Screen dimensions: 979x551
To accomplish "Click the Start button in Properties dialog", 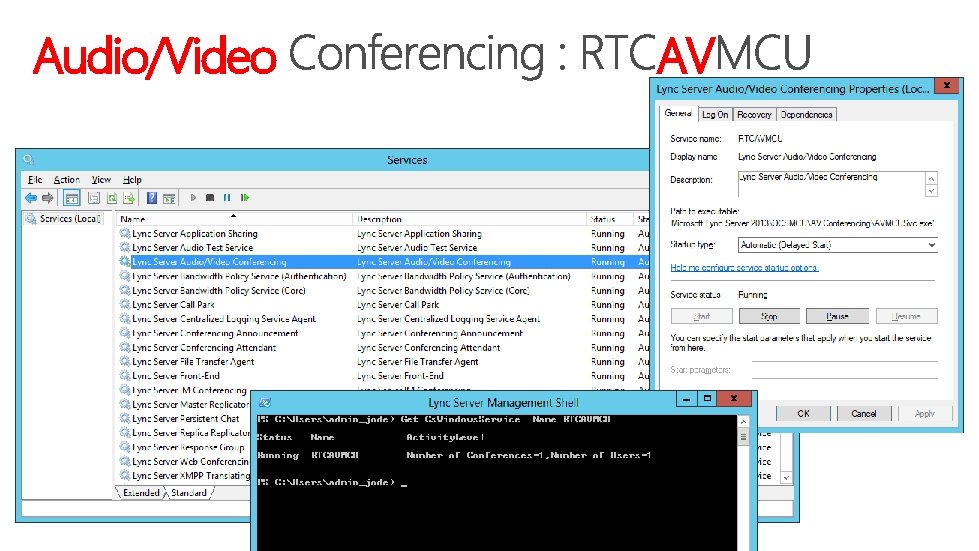I will point(701,316).
